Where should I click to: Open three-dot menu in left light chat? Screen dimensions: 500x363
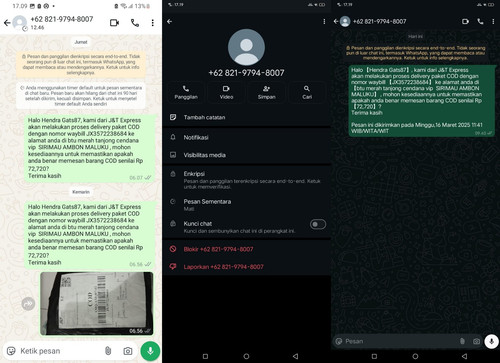click(x=153, y=23)
